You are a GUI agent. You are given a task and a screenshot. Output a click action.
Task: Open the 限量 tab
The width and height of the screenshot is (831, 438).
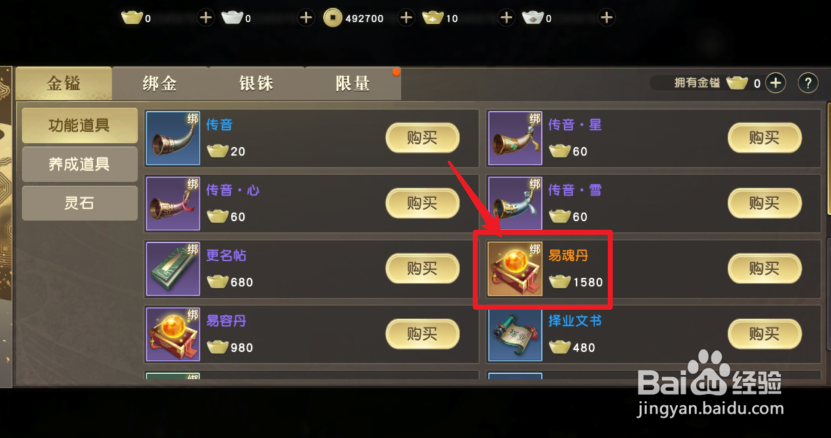[x=352, y=84]
